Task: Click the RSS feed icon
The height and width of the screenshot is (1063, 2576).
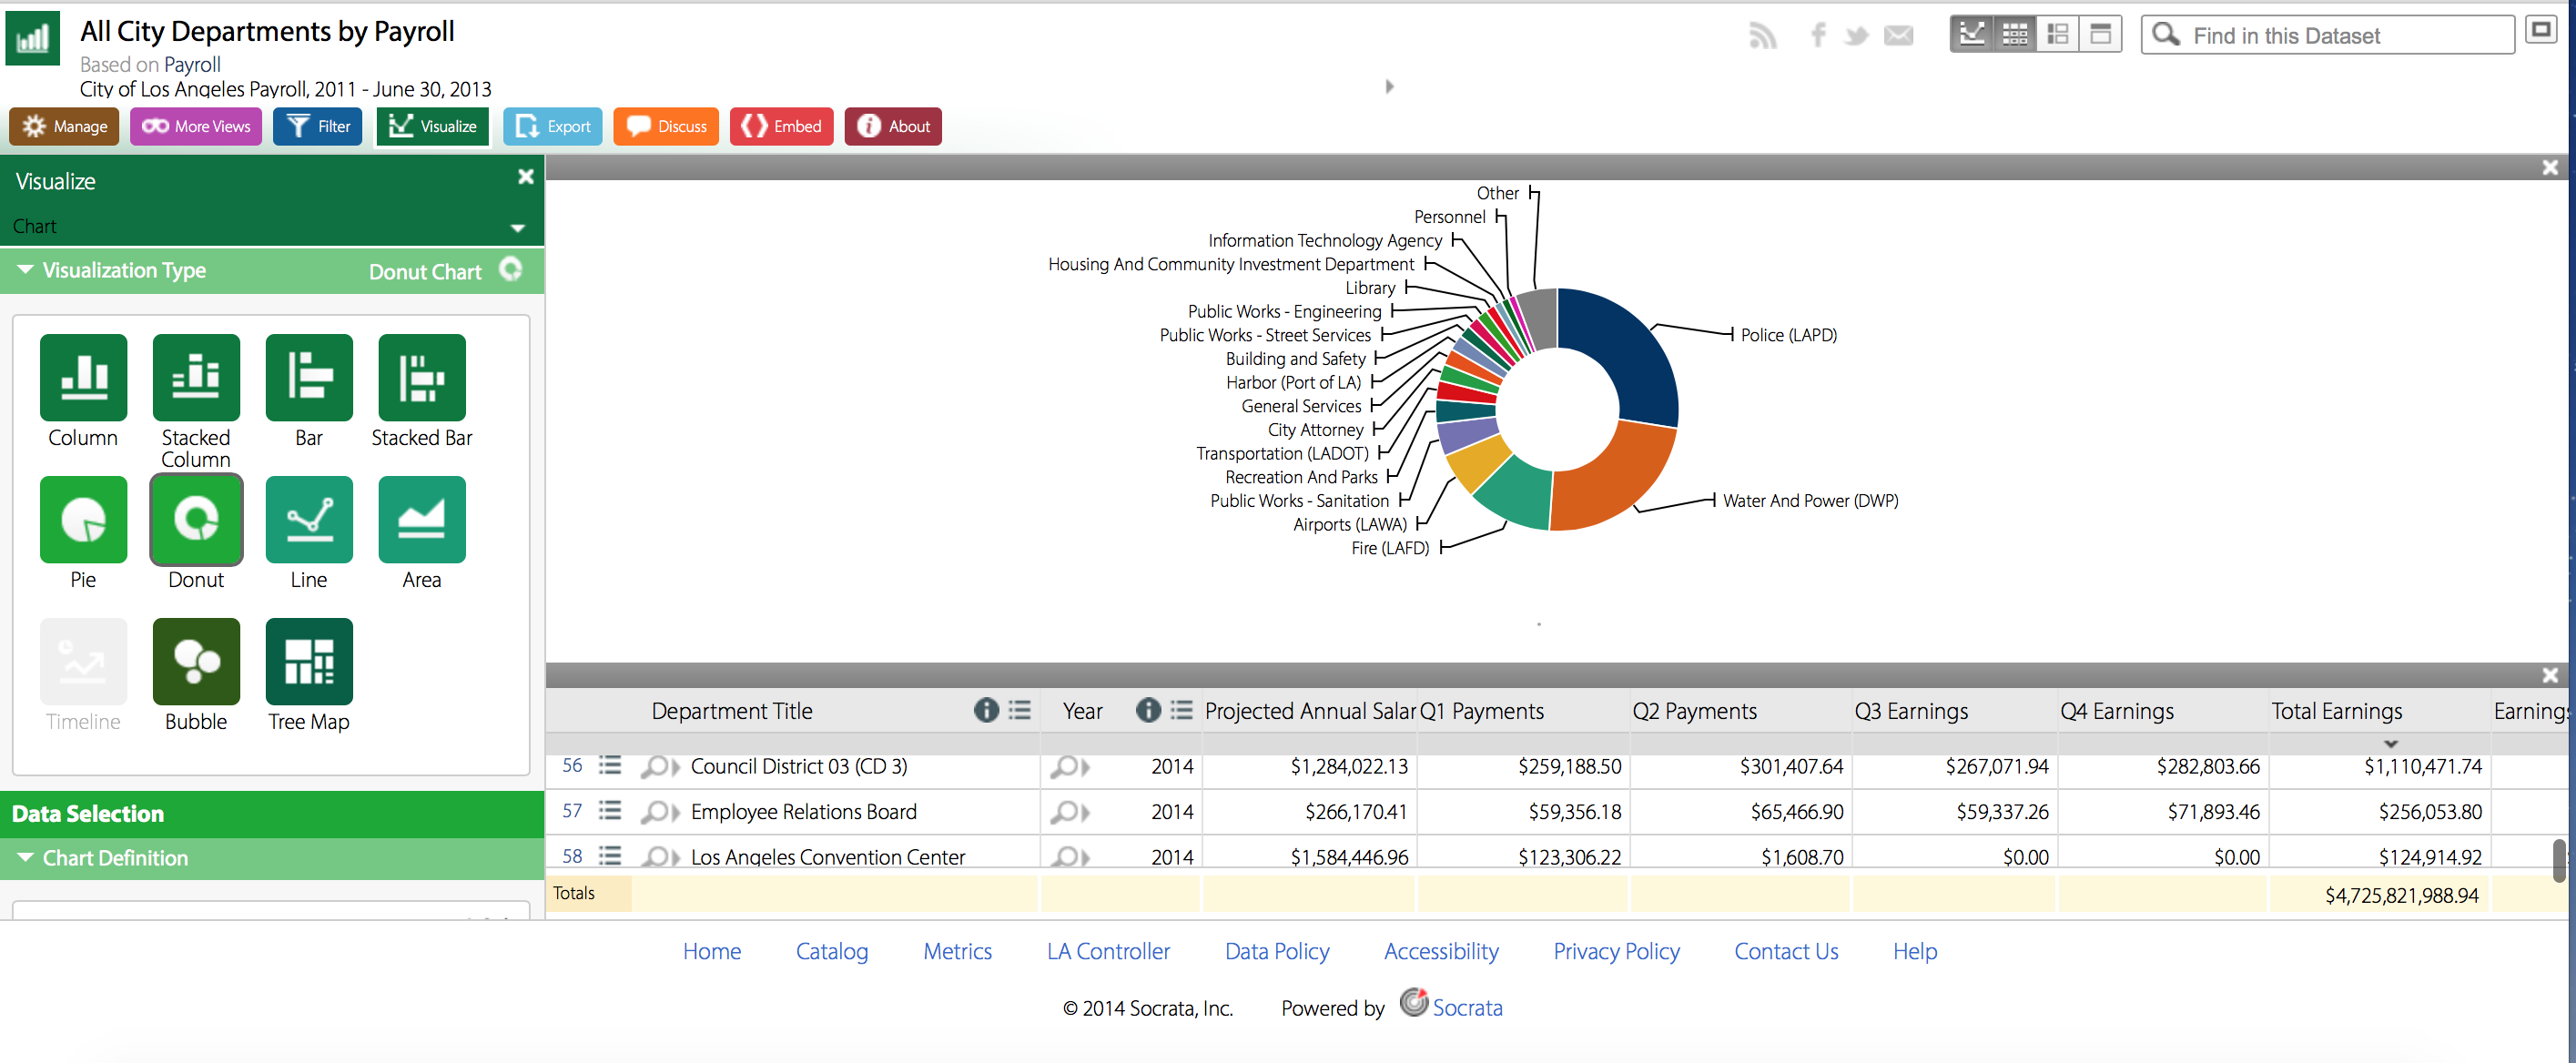Action: tap(1762, 36)
